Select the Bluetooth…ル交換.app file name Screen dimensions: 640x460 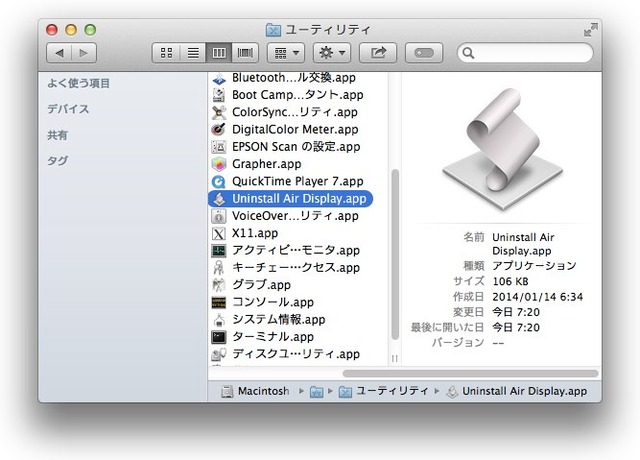tap(293, 78)
